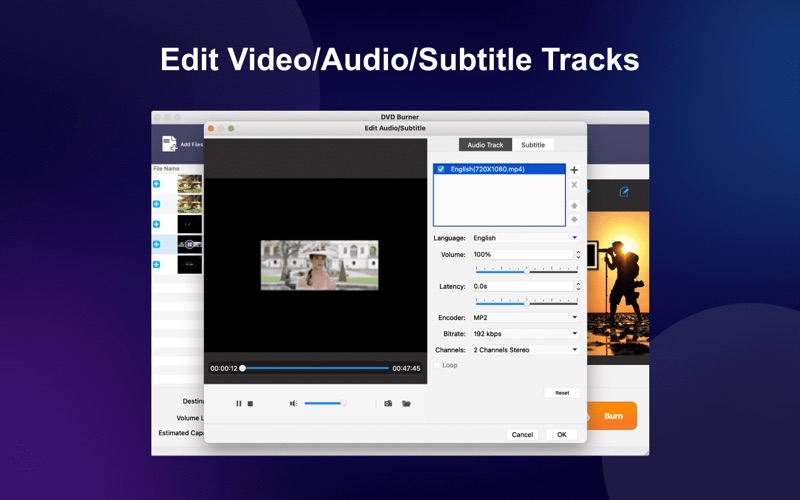Screen dimensions: 800x500
Task: Click the 00:47:45 total duration text
Action: coord(406,368)
